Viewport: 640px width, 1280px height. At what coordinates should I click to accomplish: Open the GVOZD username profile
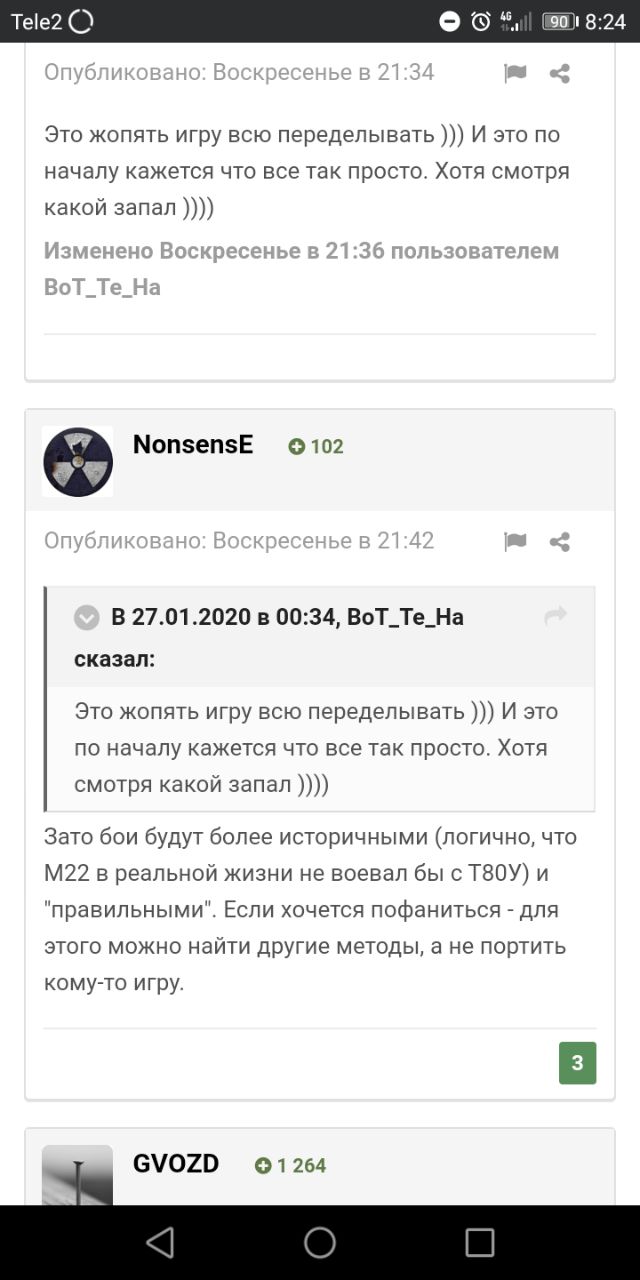click(x=176, y=1164)
